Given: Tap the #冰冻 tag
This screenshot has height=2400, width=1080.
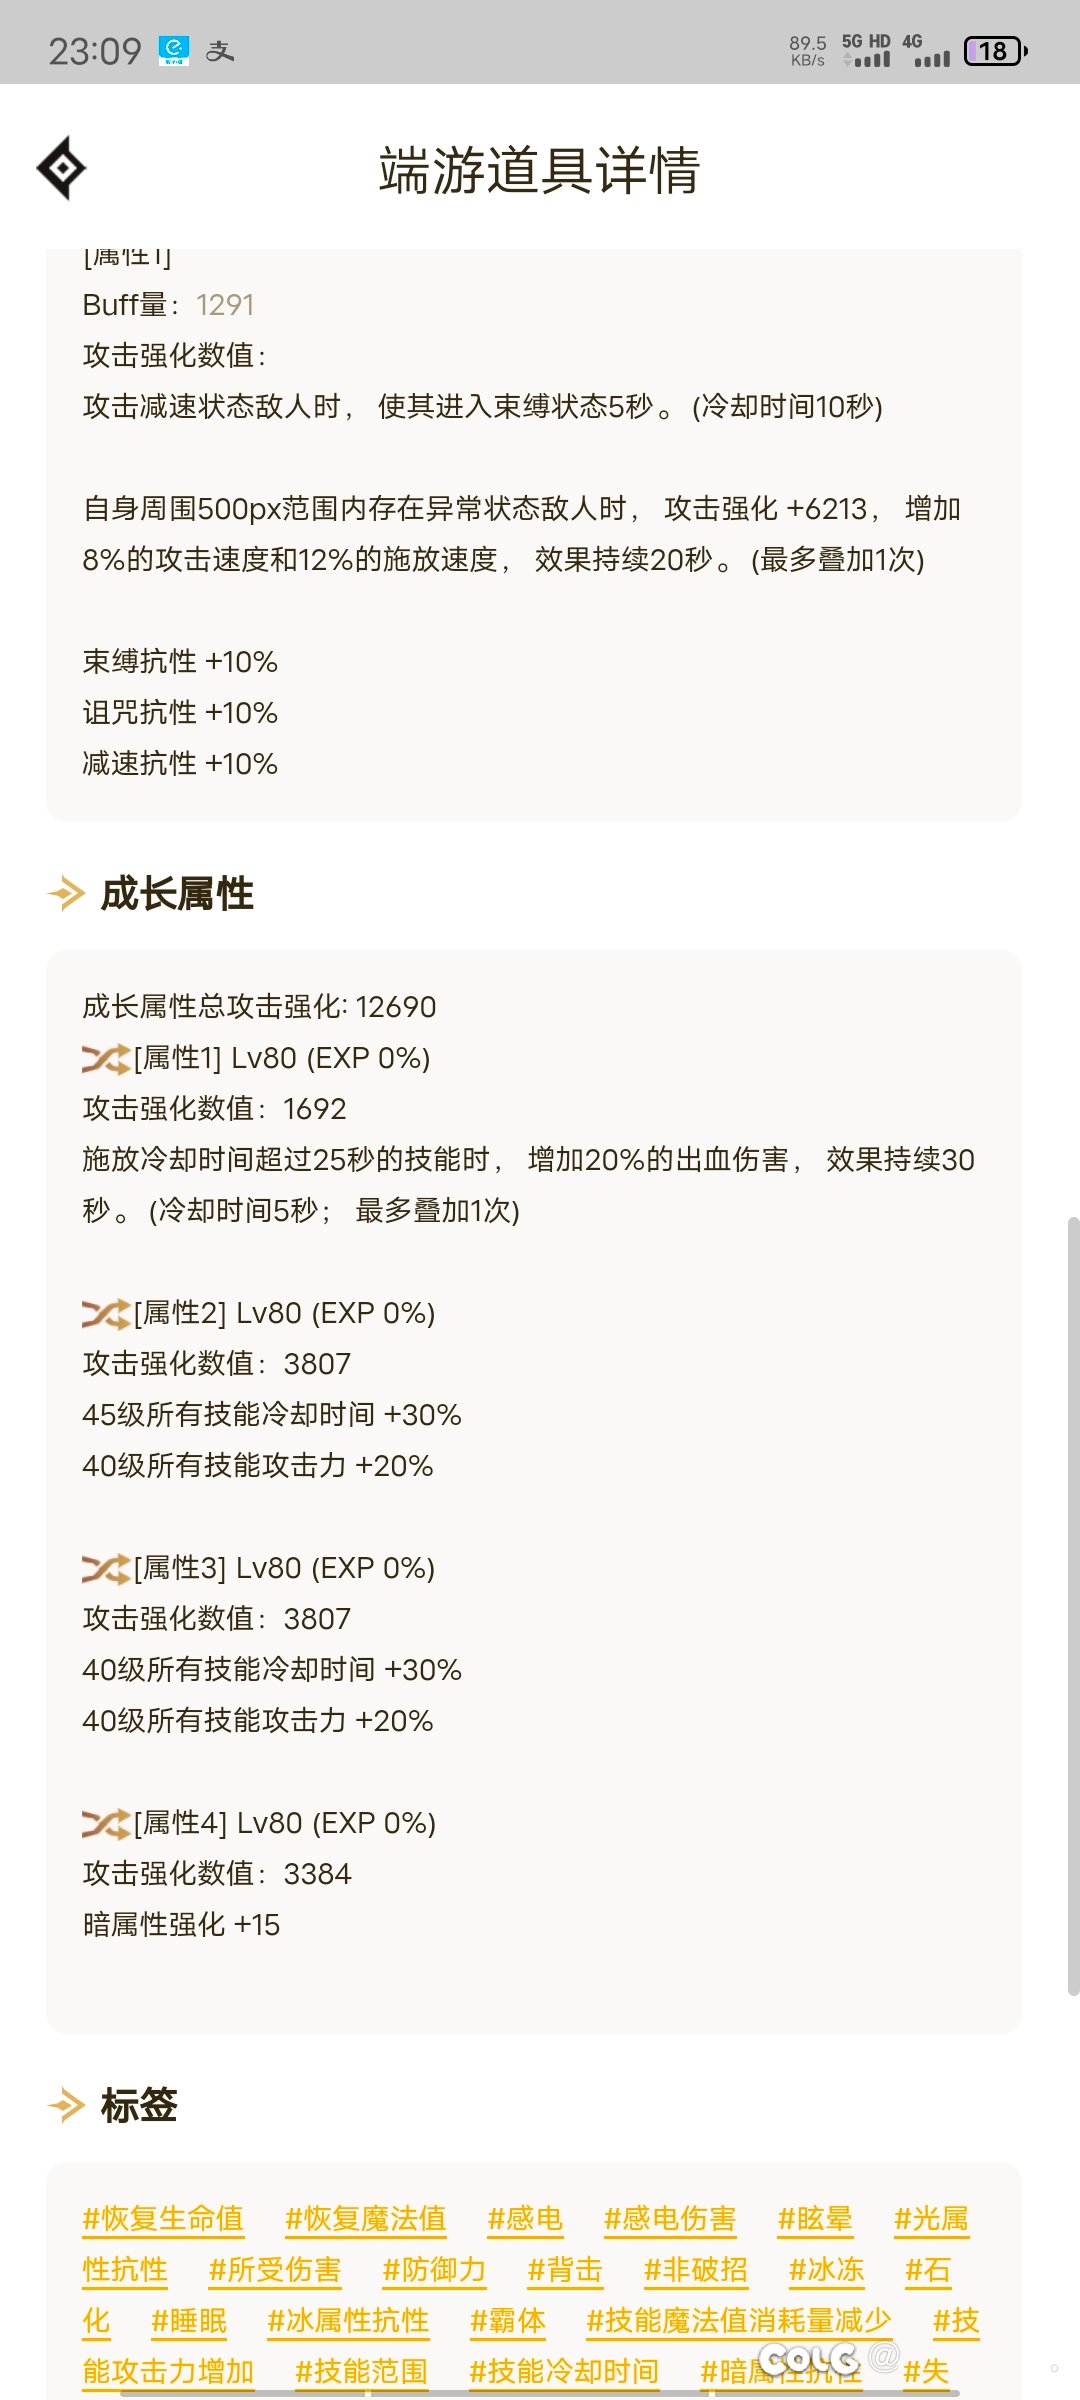Looking at the screenshot, I should 826,2270.
